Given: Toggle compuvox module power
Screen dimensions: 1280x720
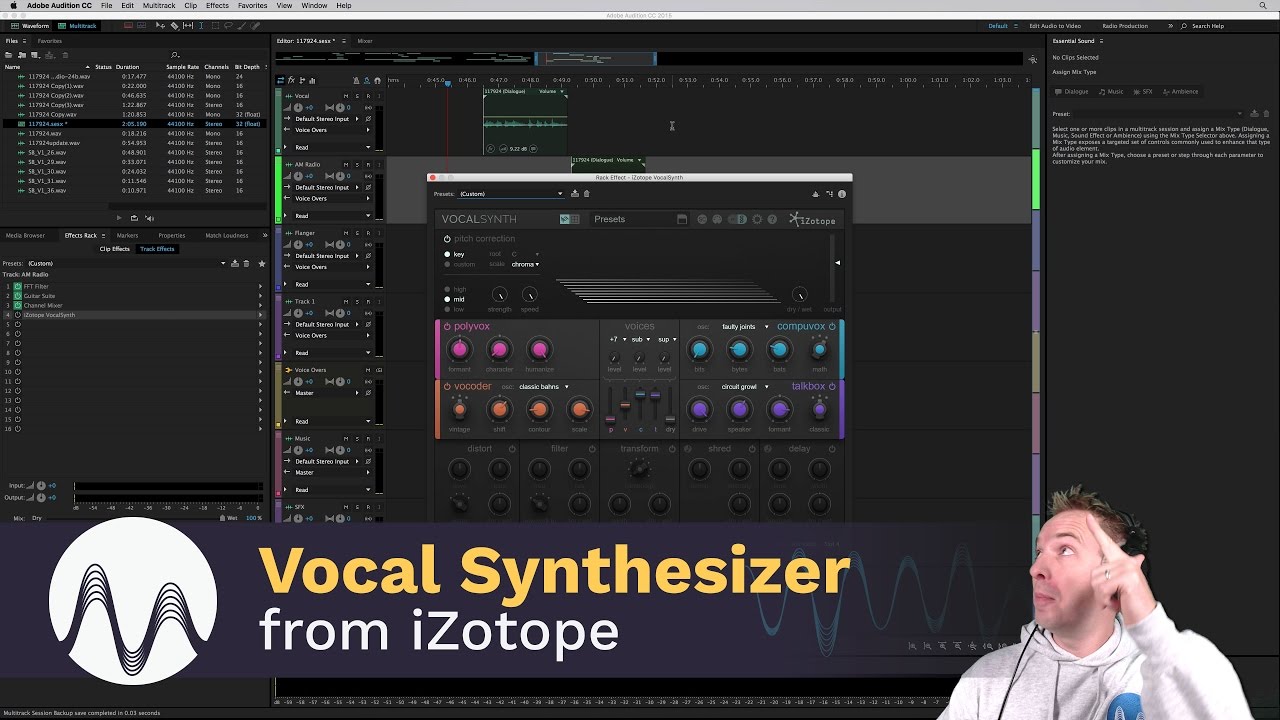Looking at the screenshot, I should coord(832,327).
